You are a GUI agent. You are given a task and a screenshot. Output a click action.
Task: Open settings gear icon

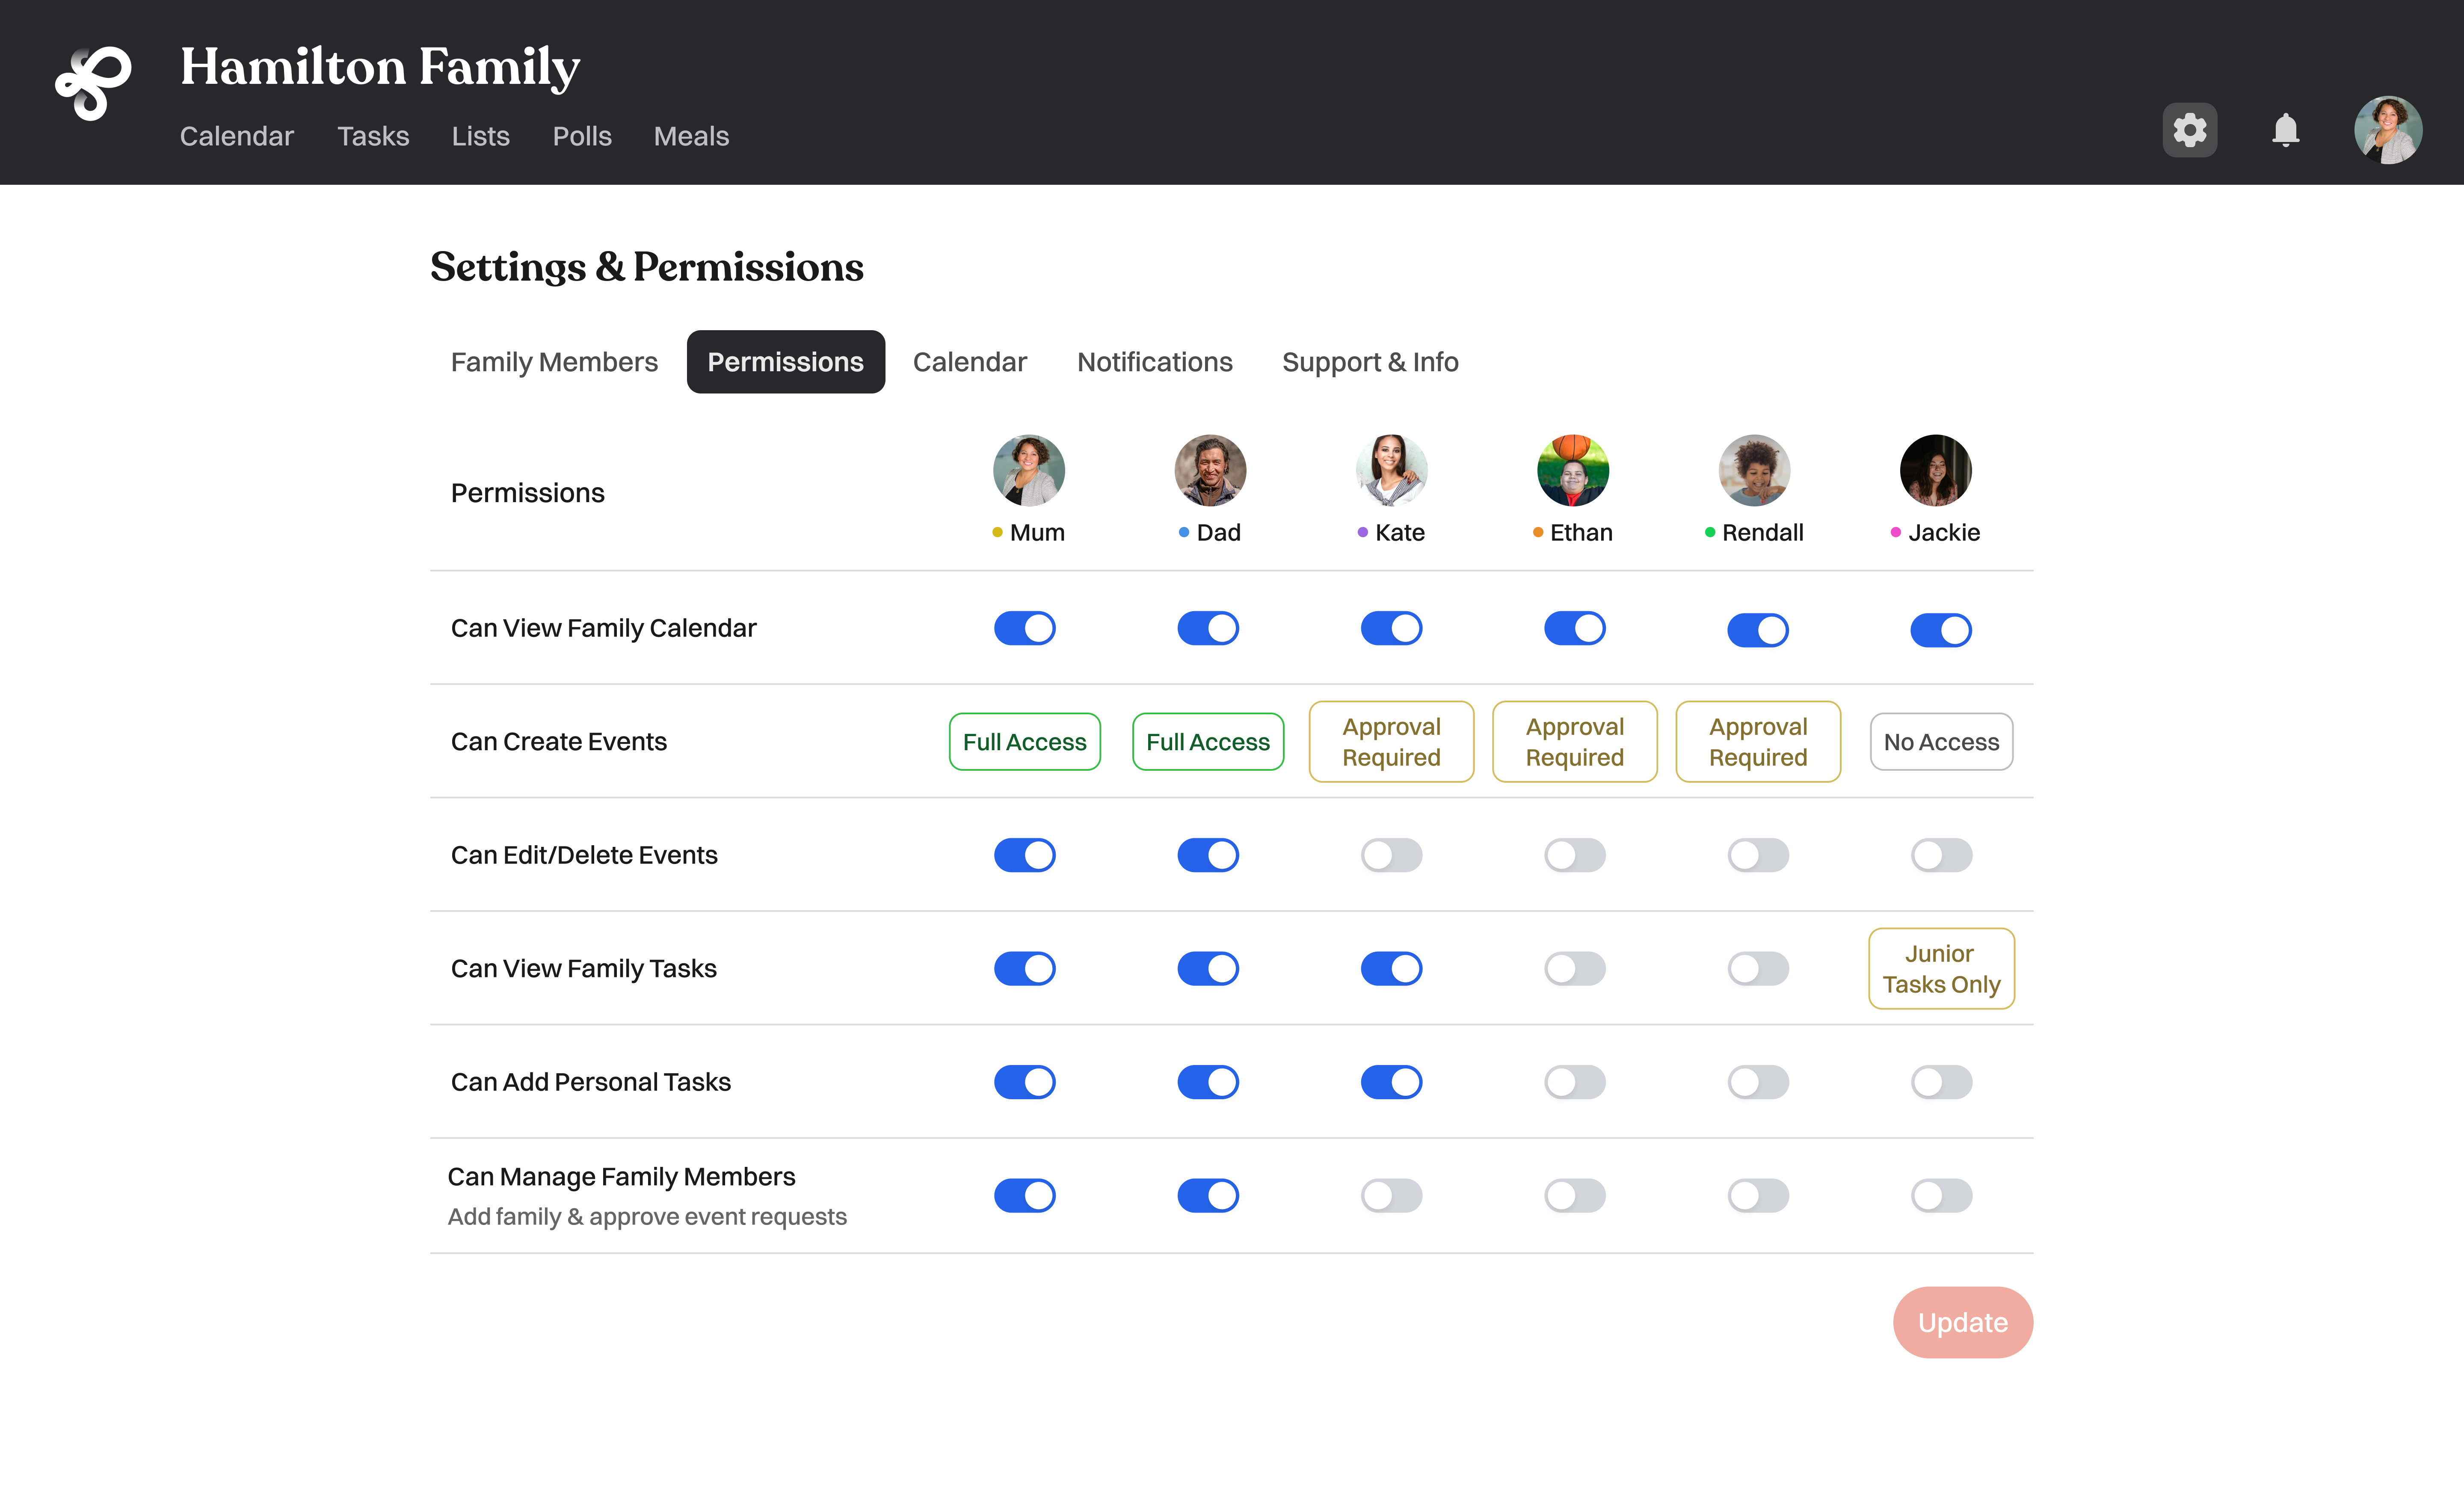pyautogui.click(x=2189, y=130)
